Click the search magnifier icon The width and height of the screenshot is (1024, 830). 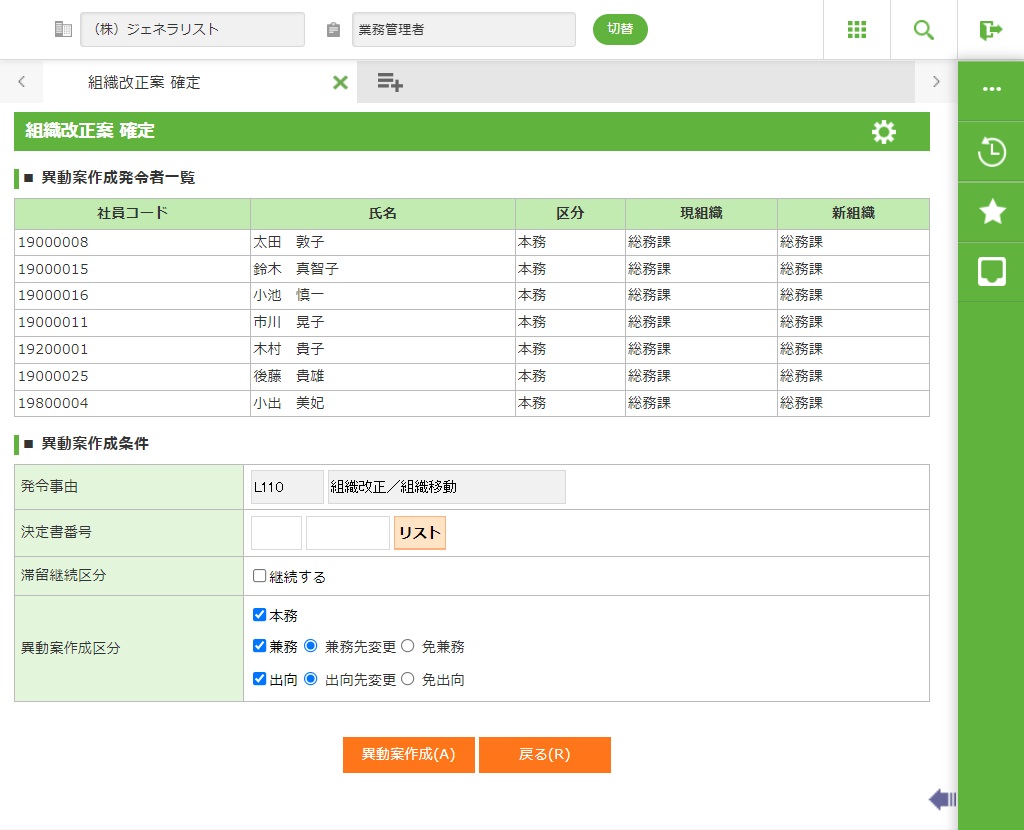point(924,30)
